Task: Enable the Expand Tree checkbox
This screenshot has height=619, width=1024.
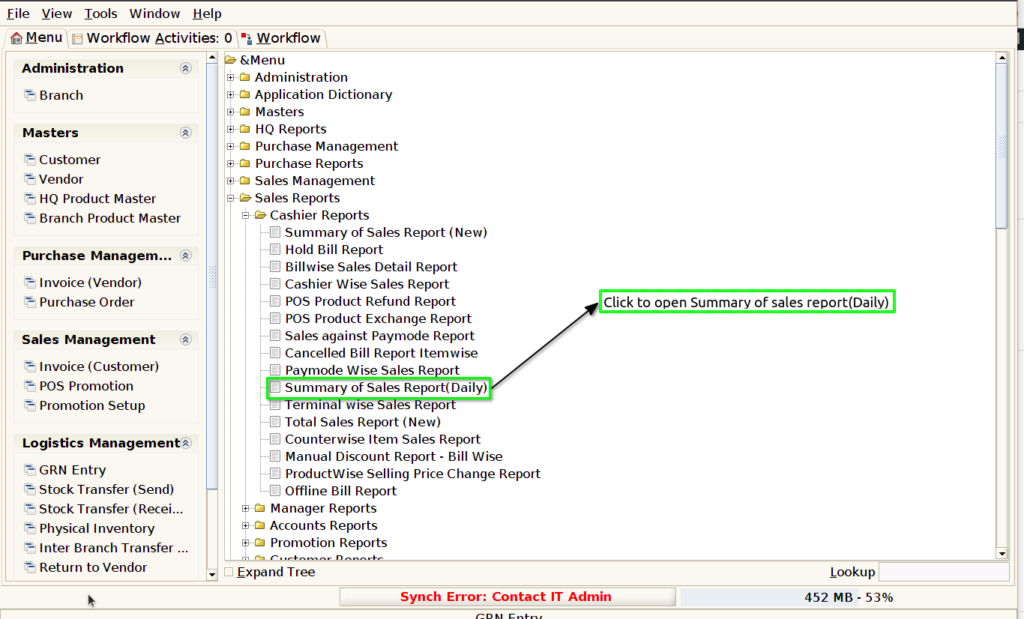Action: [229, 572]
